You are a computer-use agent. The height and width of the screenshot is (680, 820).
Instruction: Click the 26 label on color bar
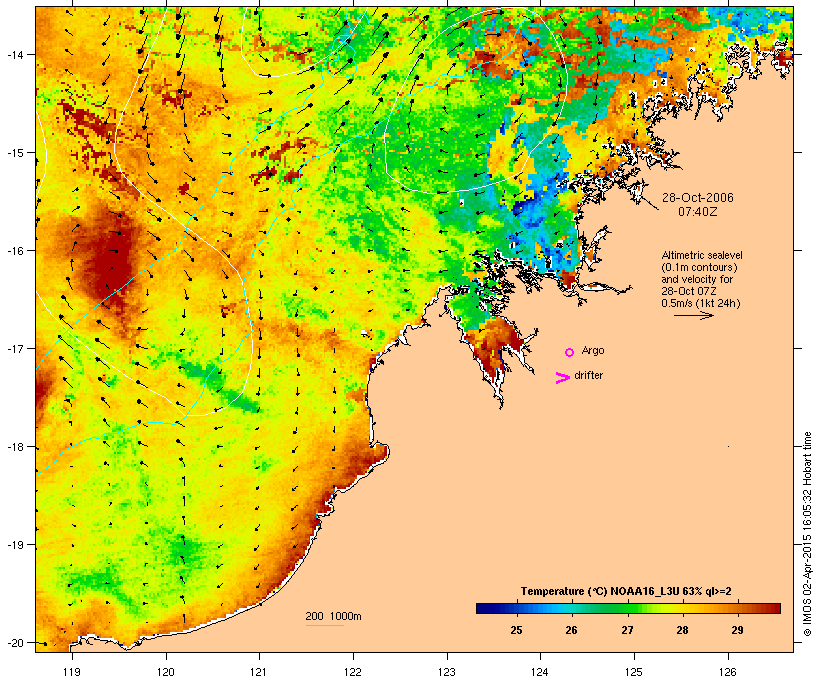[x=572, y=630]
